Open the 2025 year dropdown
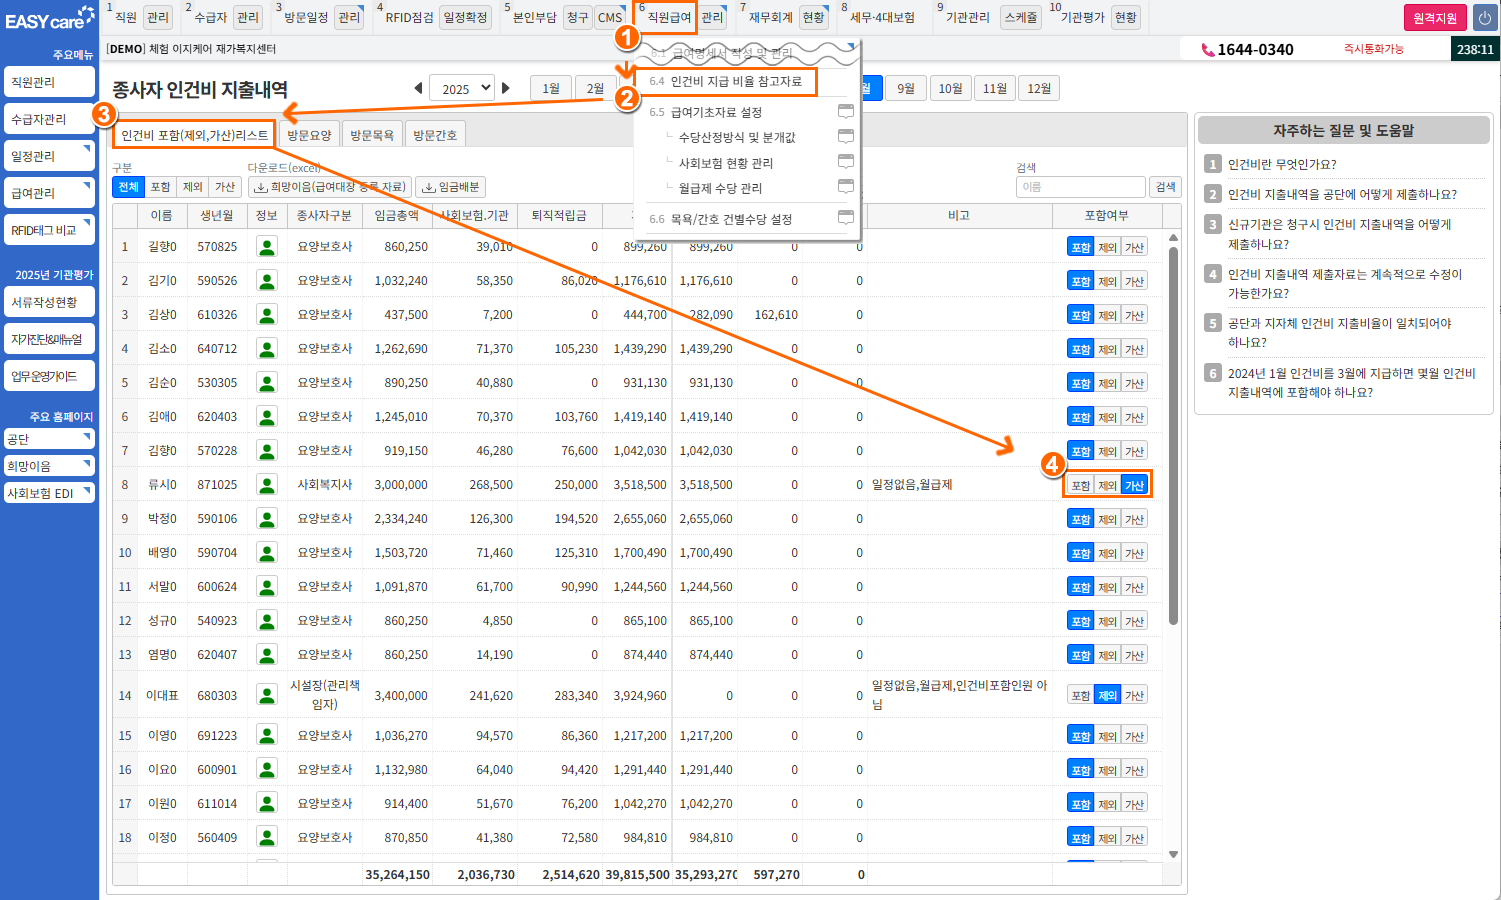Image resolution: width=1501 pixels, height=900 pixels. pyautogui.click(x=461, y=88)
